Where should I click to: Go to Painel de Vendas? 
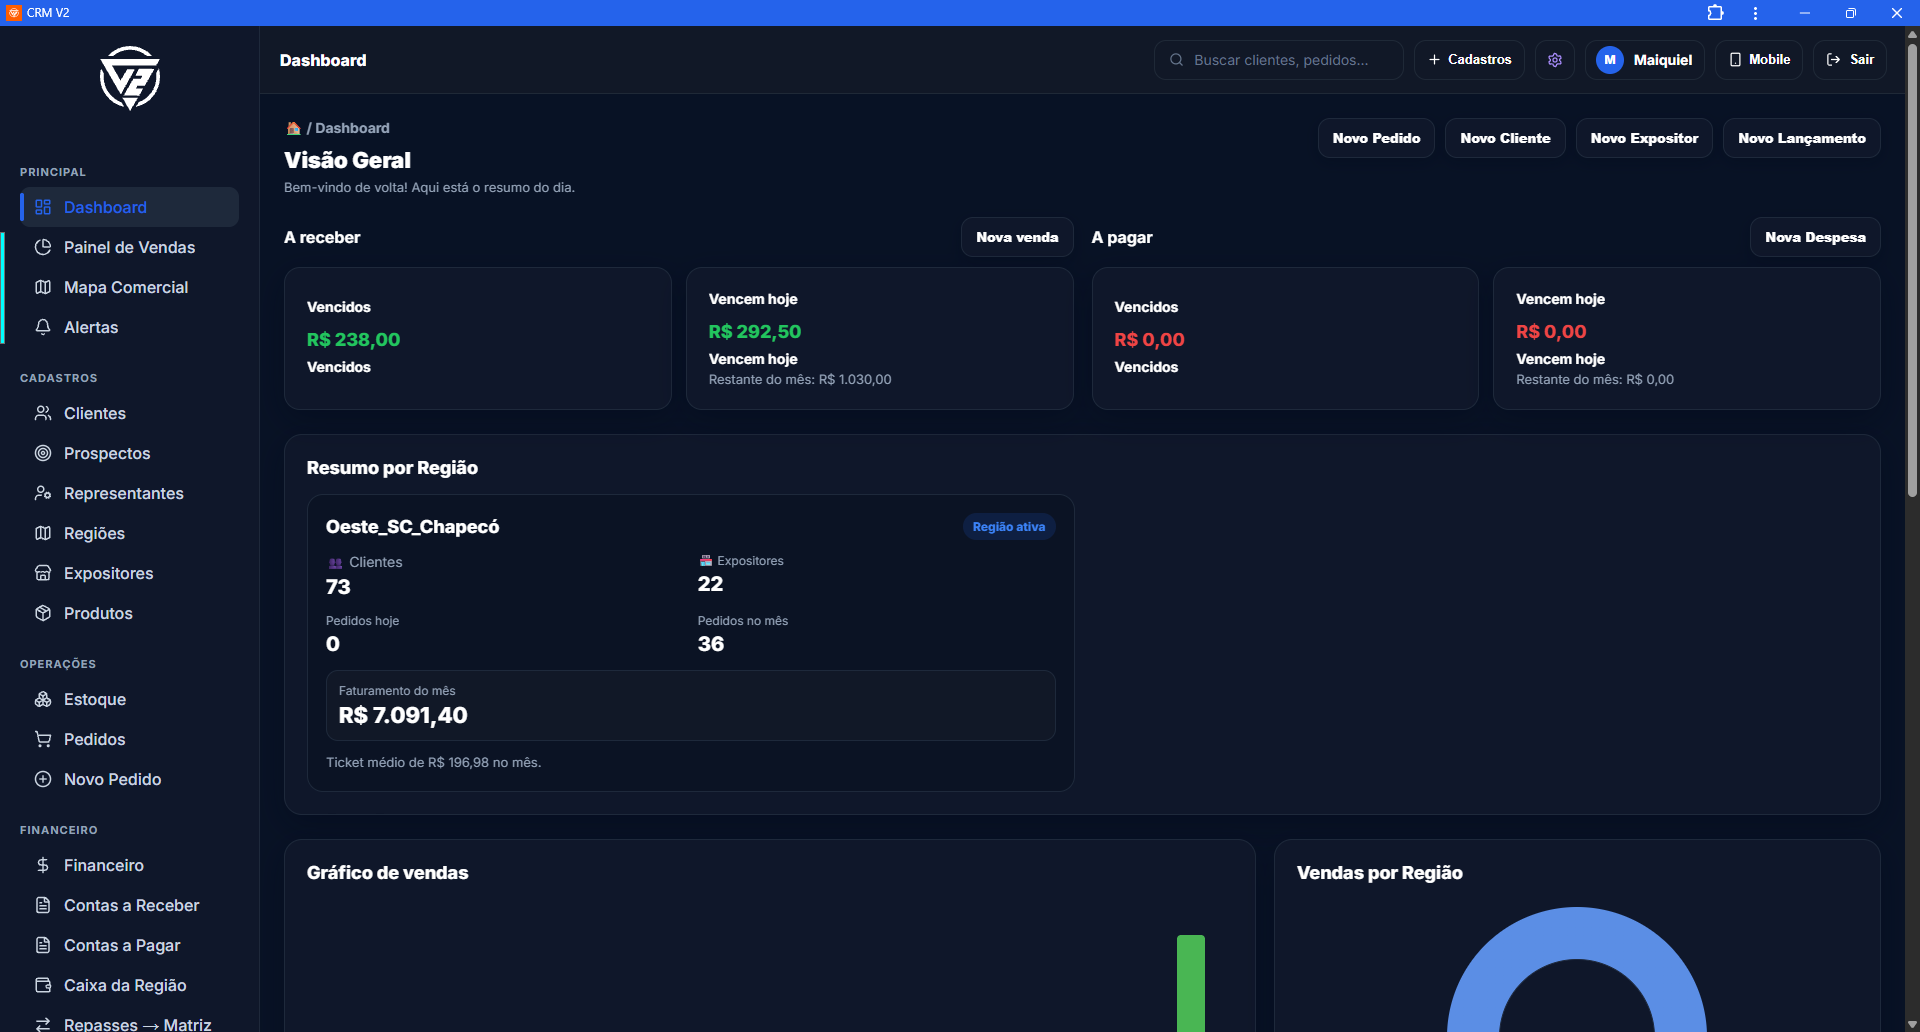130,247
